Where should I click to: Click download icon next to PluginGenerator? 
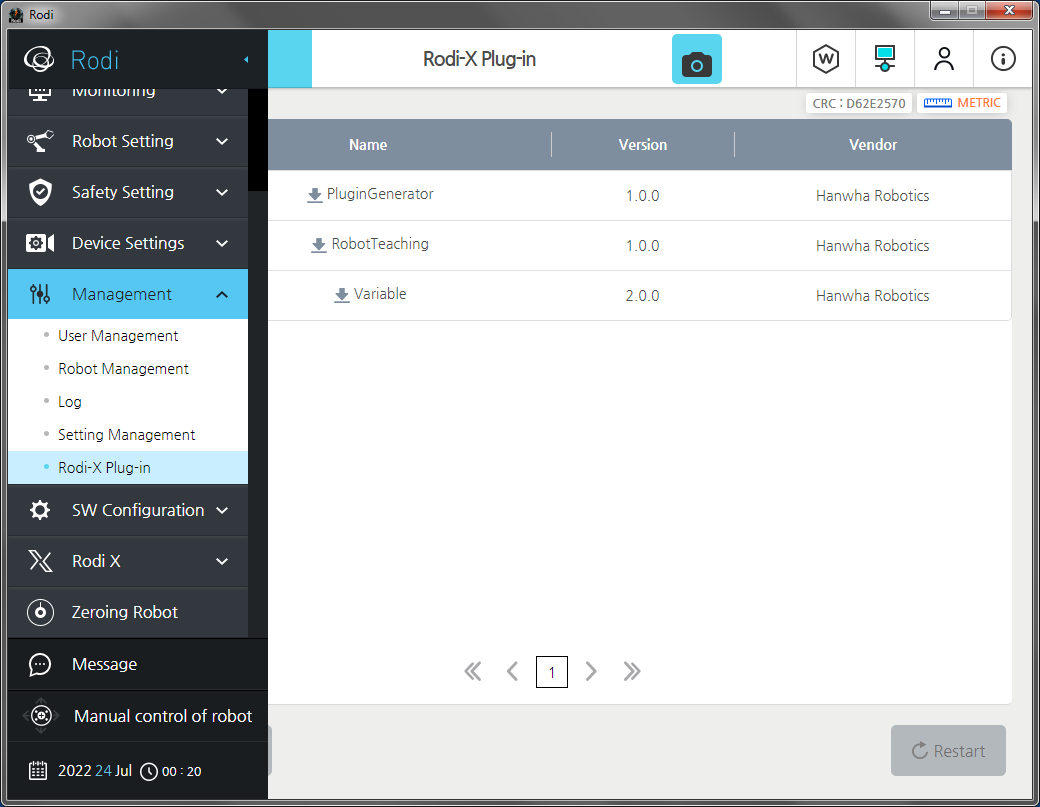click(x=315, y=195)
